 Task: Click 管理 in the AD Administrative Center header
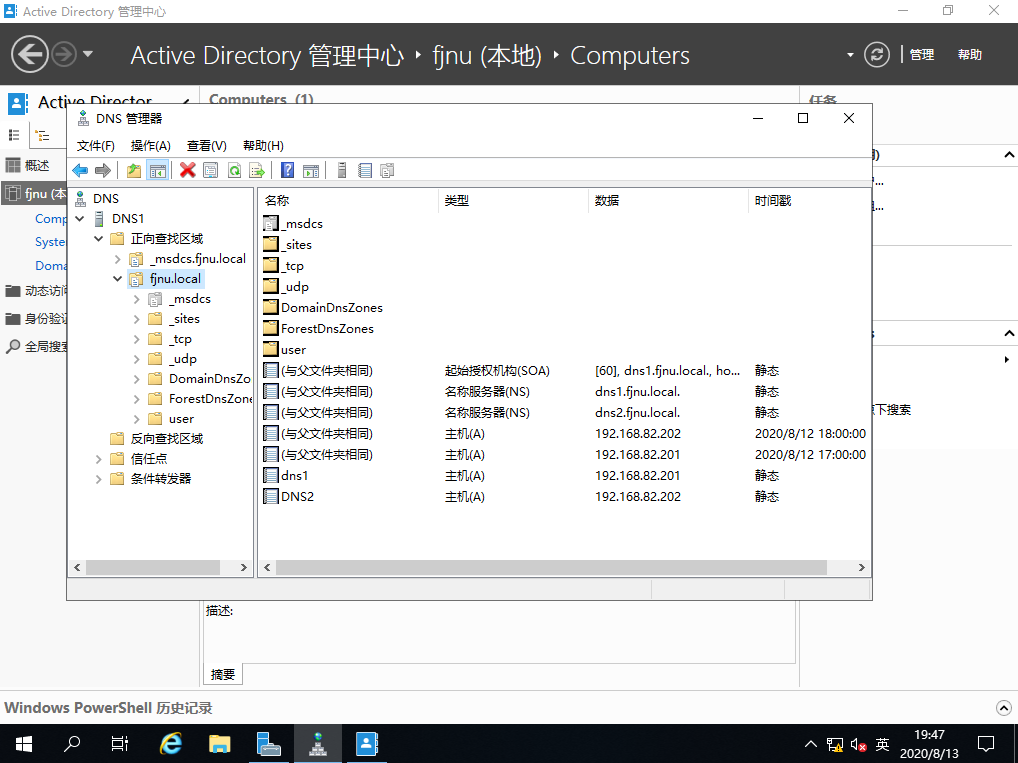[922, 55]
